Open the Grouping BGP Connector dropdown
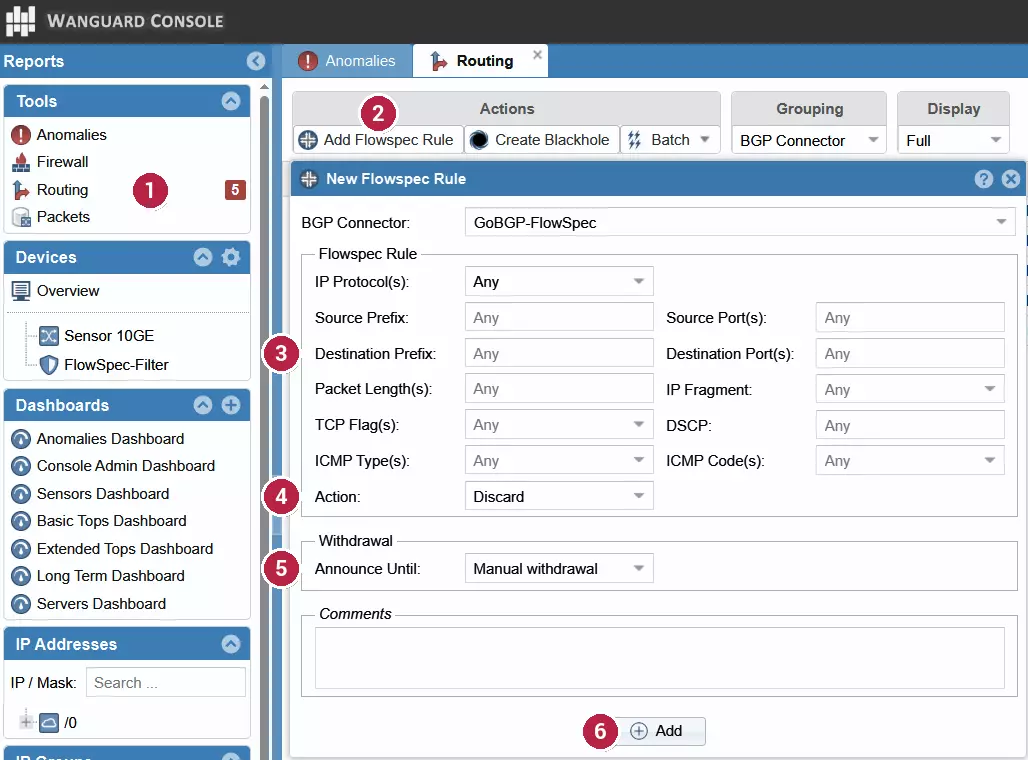 pyautogui.click(x=809, y=140)
